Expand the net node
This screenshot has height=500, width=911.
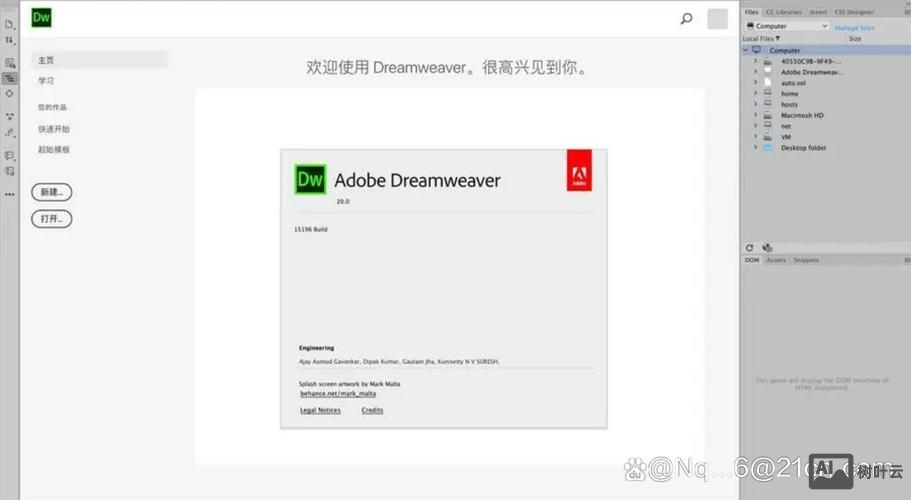[755, 126]
